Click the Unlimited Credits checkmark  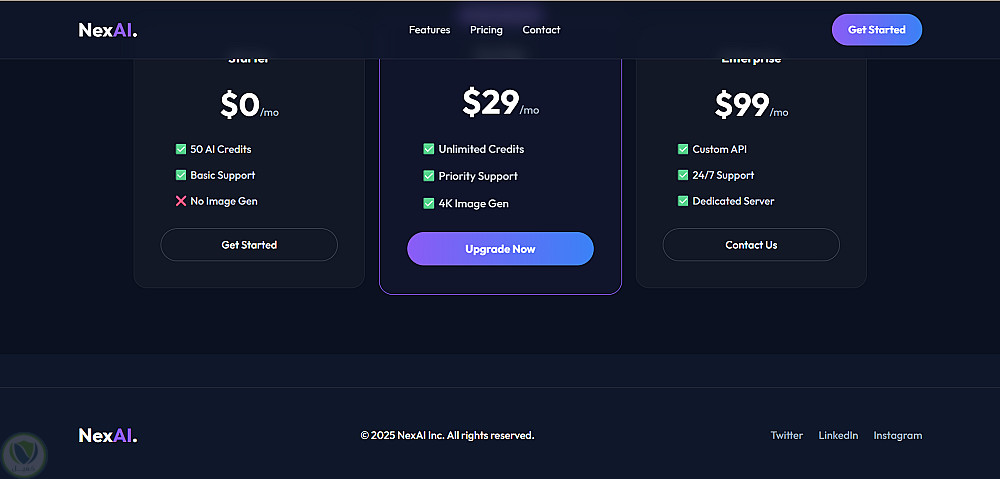point(429,149)
